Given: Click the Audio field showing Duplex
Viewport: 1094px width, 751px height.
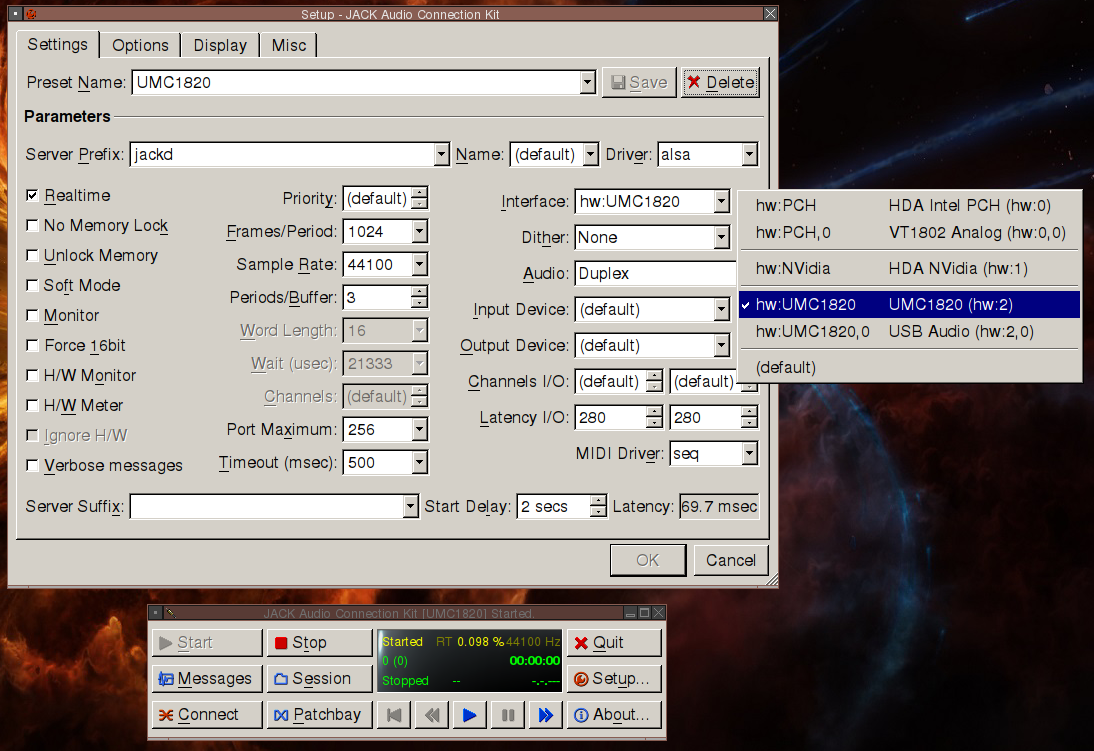Looking at the screenshot, I should 655,274.
